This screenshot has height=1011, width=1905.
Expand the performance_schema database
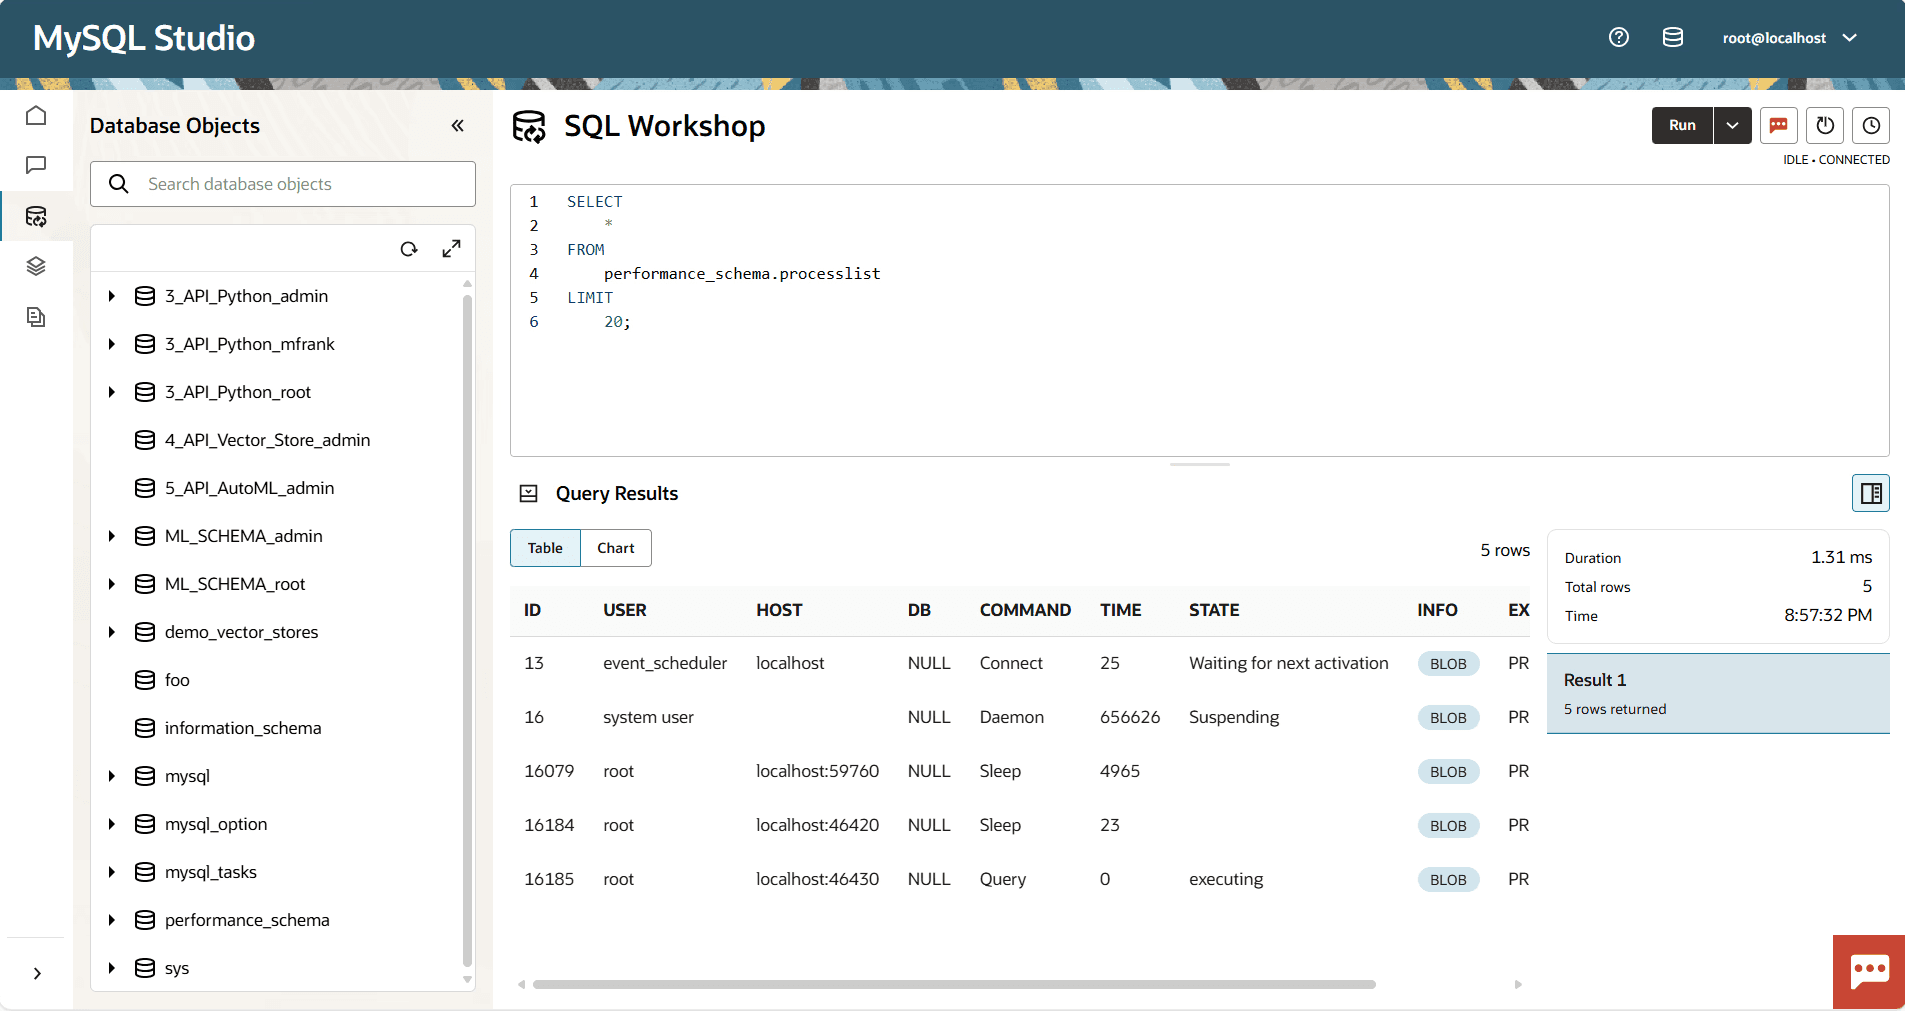pyautogui.click(x=112, y=920)
